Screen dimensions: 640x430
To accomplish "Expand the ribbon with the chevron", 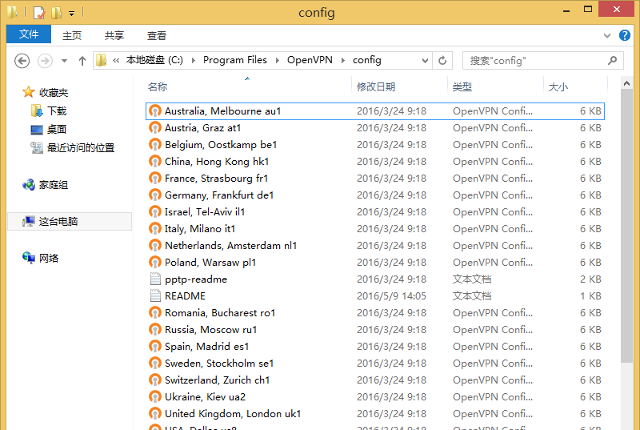I will pos(607,35).
